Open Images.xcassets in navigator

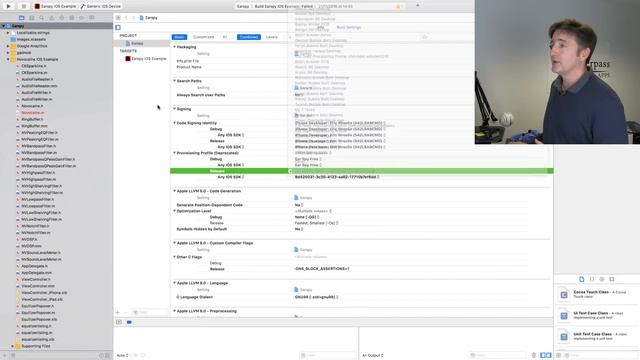[x=31, y=40]
